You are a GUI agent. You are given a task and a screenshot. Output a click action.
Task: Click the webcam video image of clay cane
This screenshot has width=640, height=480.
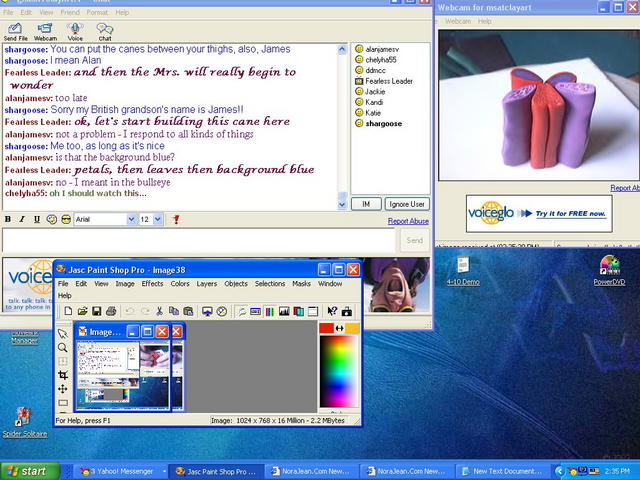pos(539,105)
